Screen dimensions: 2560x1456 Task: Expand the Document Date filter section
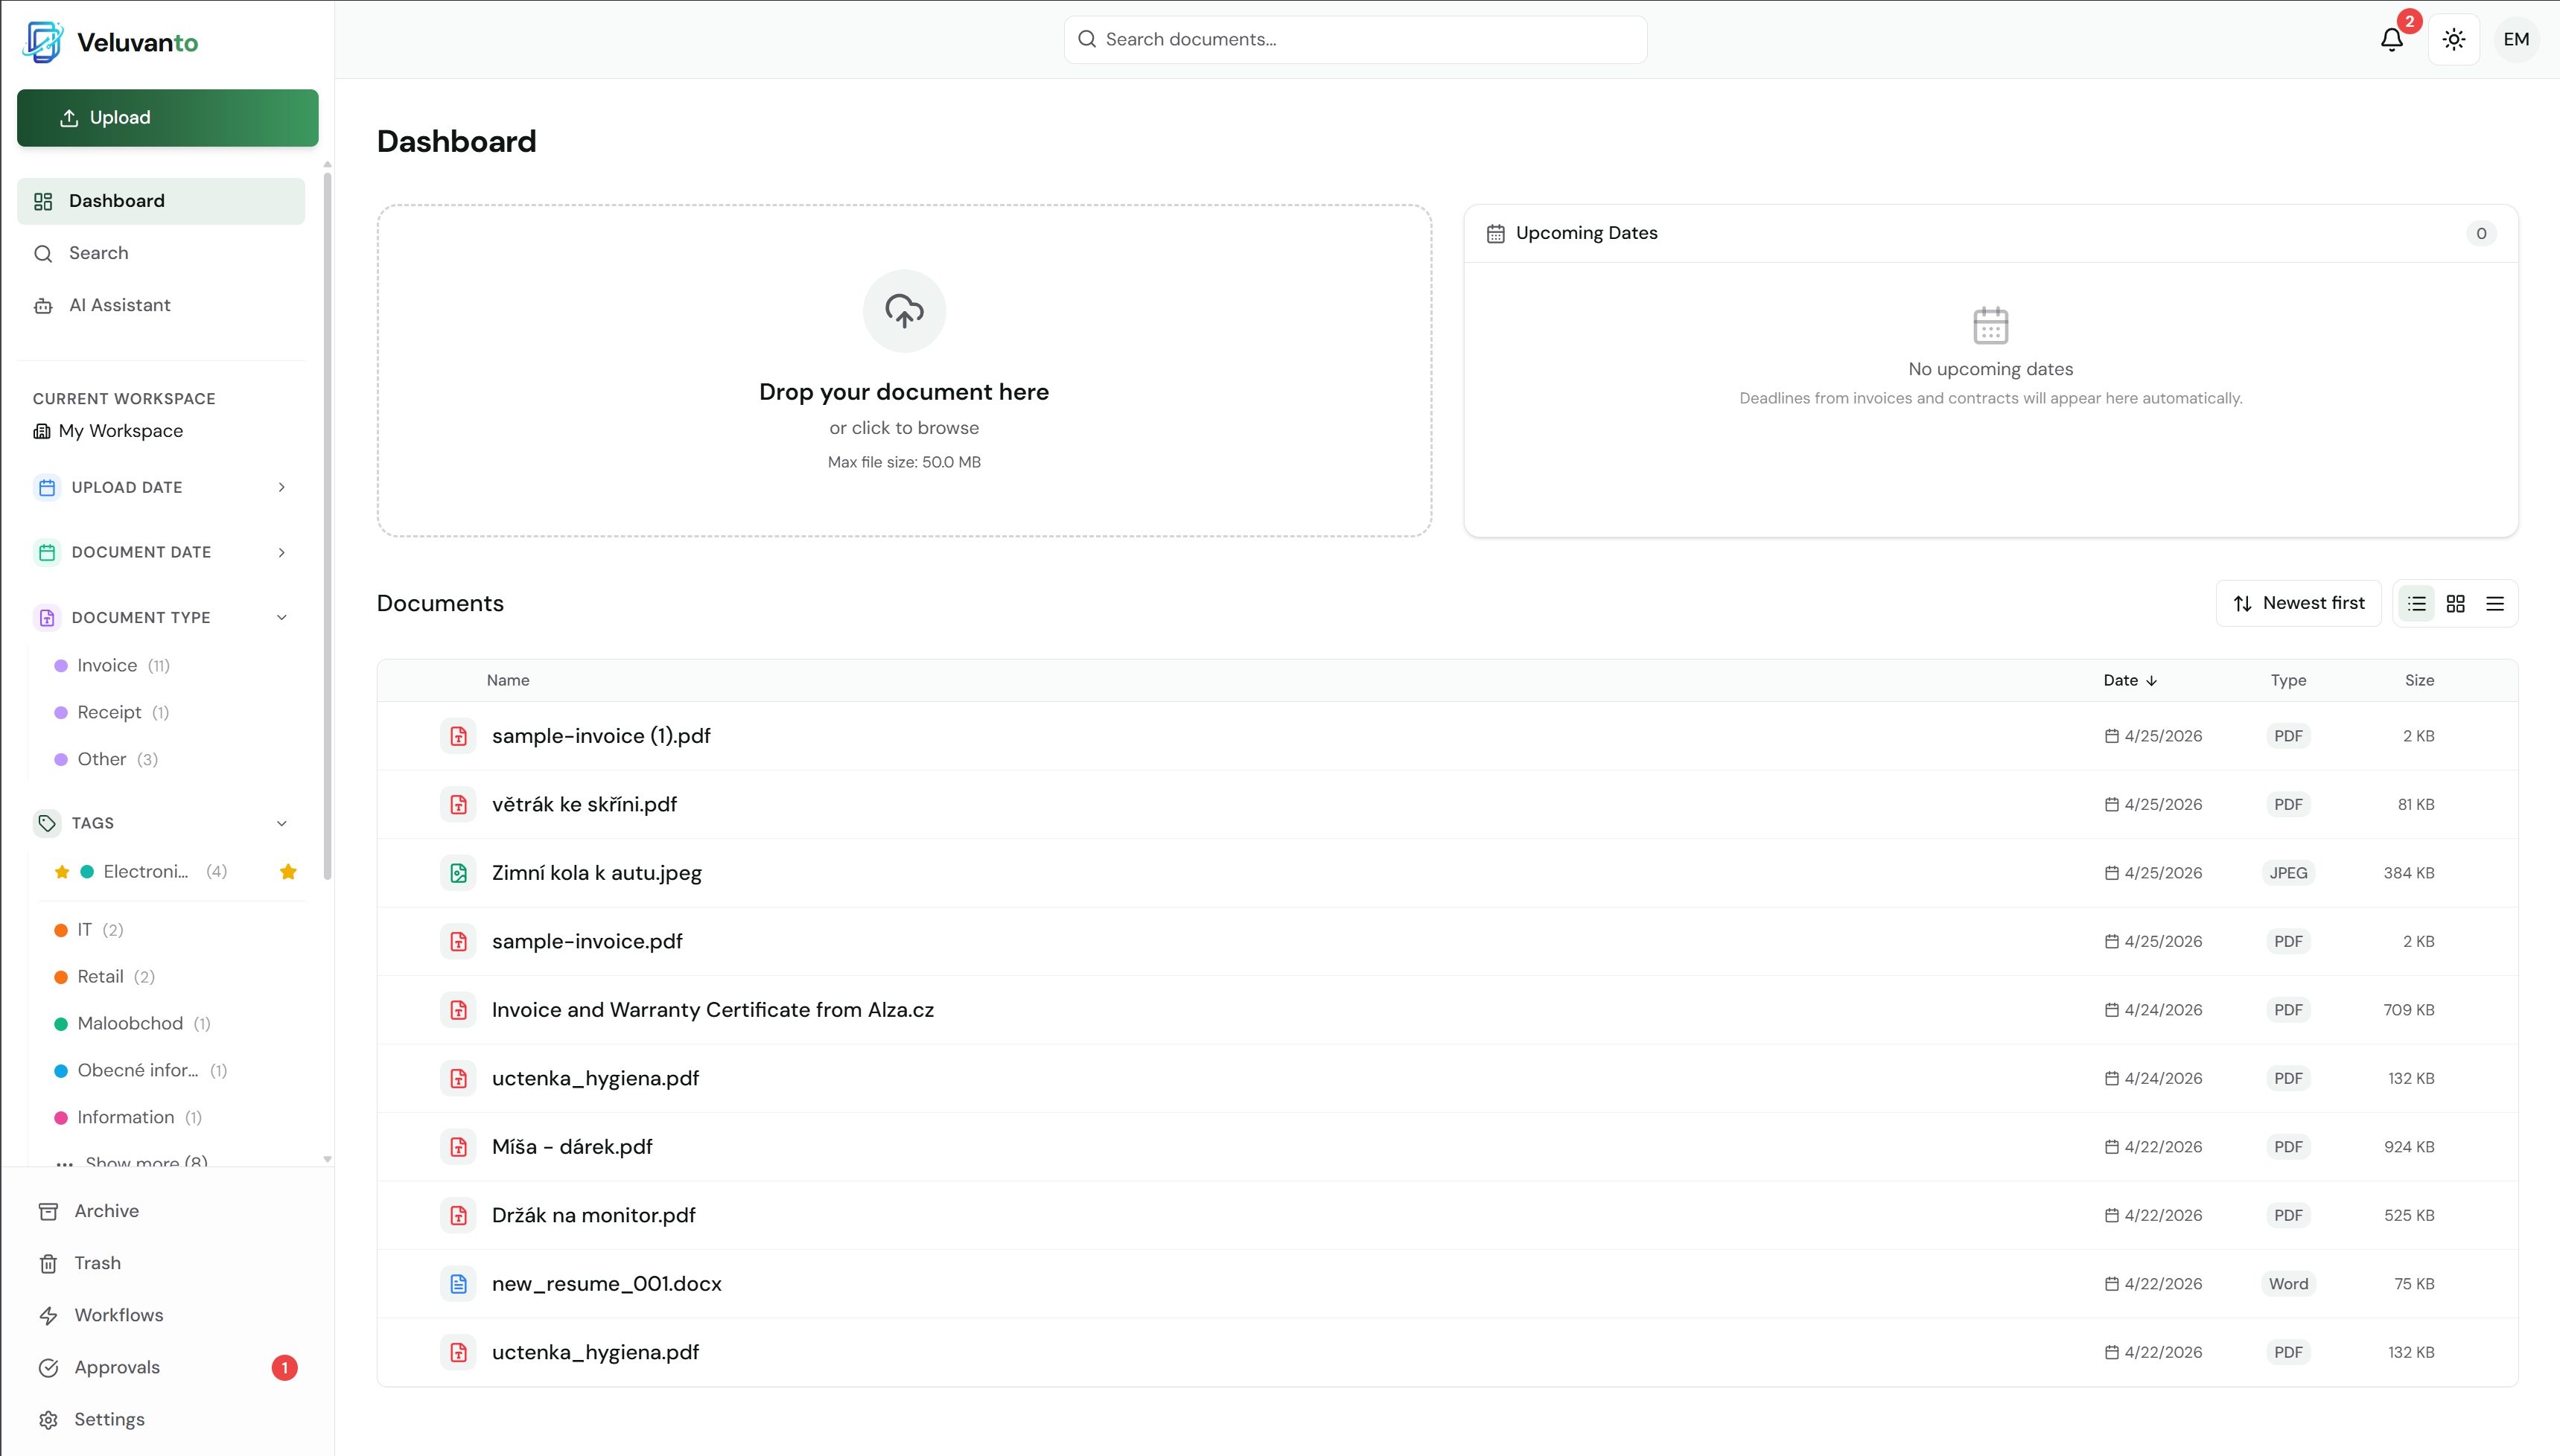[161, 552]
